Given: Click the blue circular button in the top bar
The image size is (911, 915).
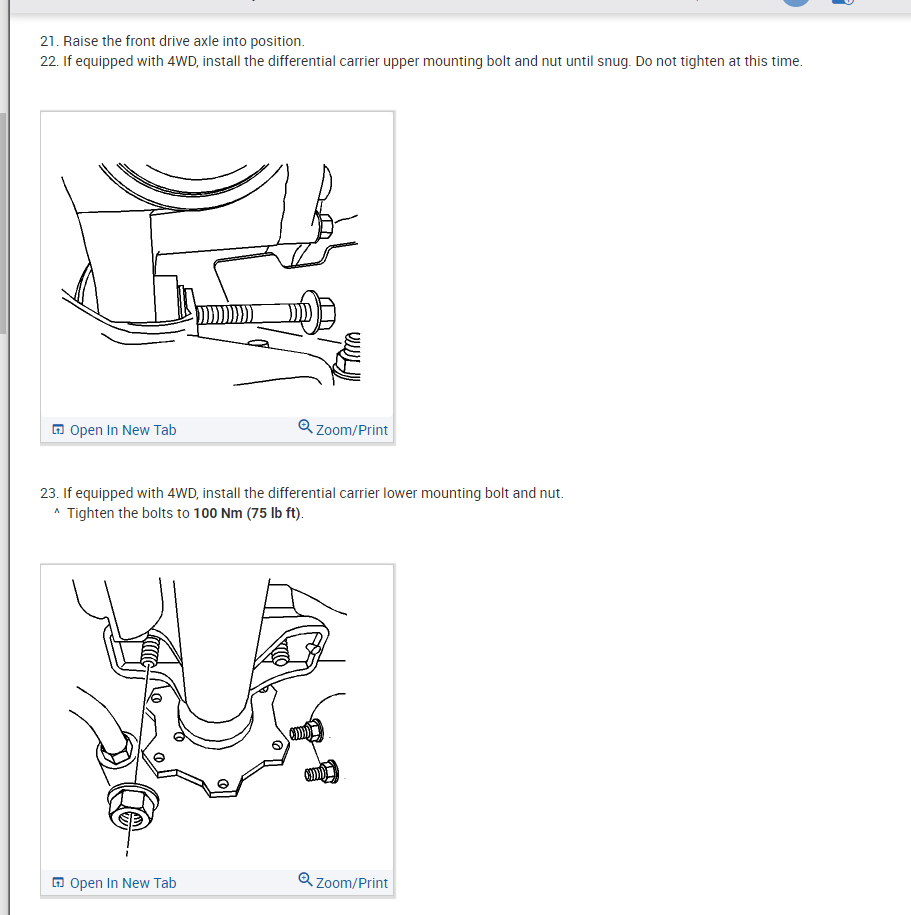Looking at the screenshot, I should coord(796,2).
